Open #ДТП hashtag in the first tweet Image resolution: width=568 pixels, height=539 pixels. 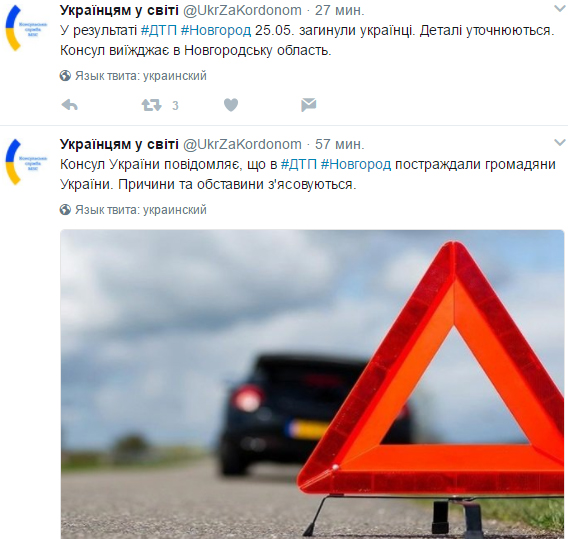159,30
